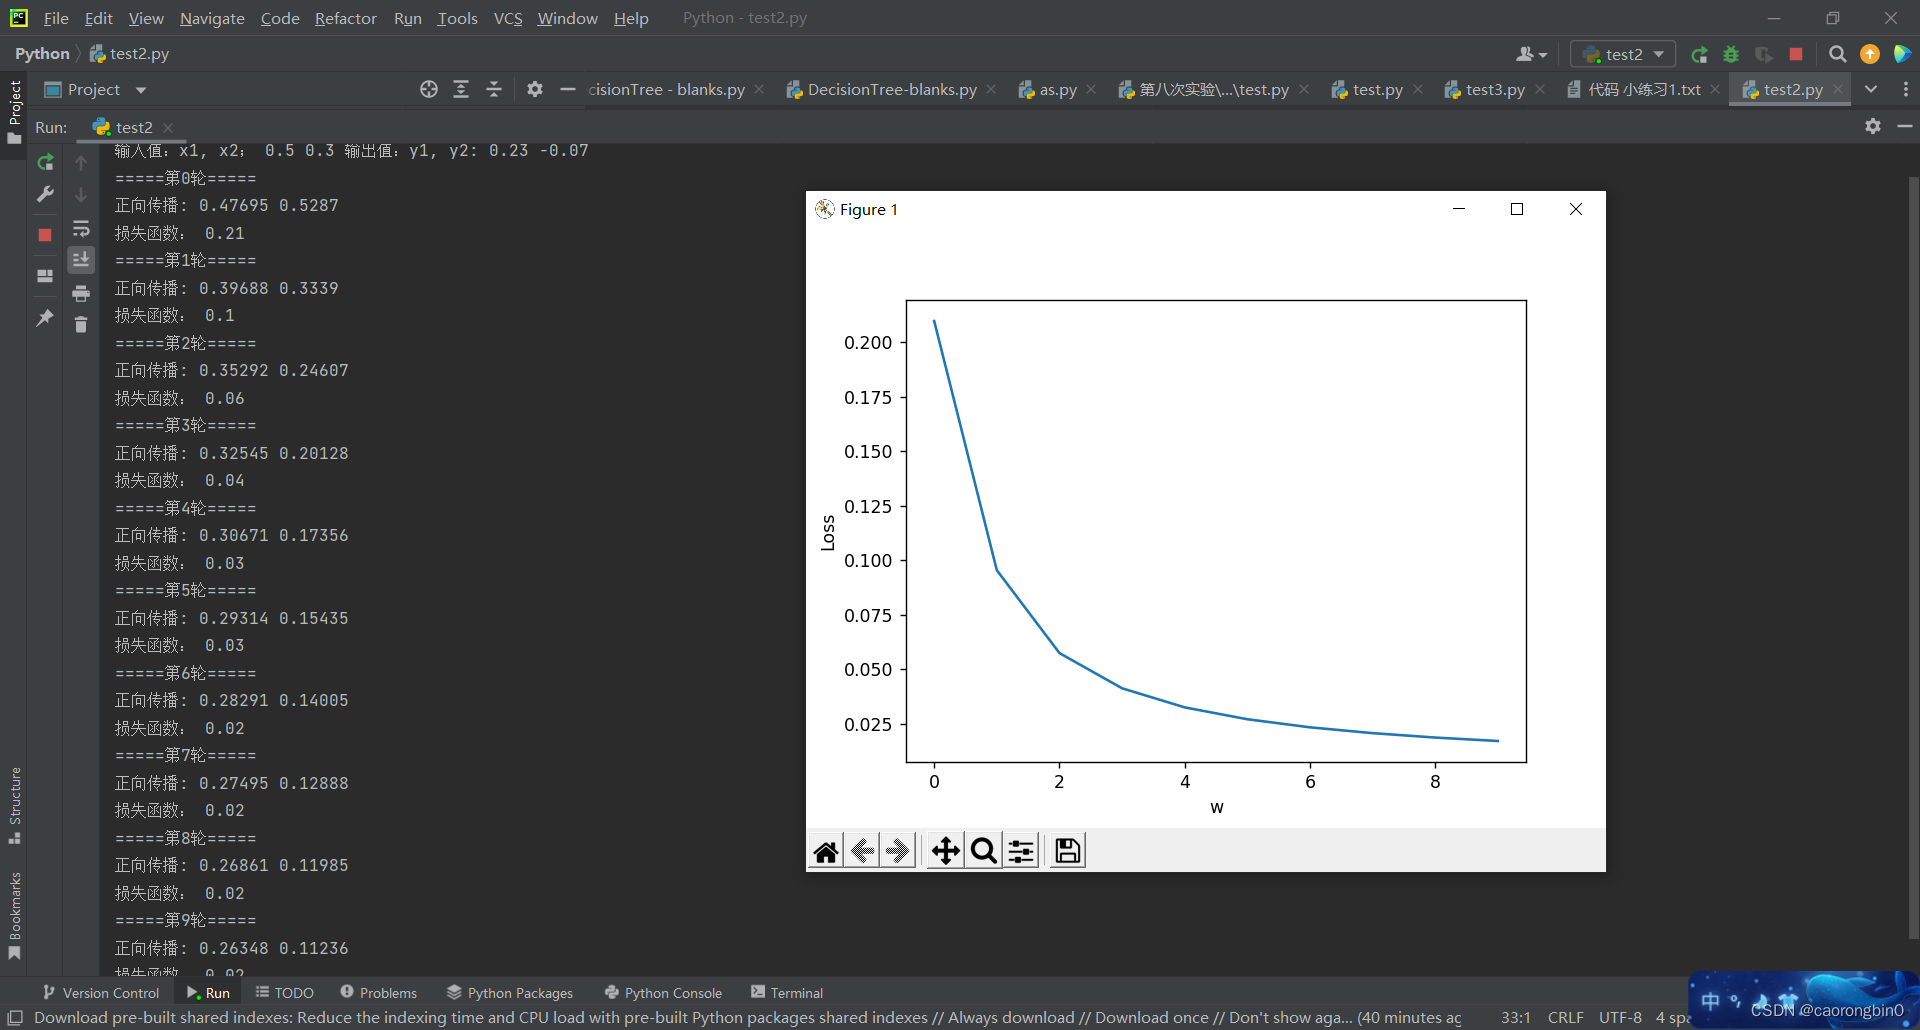Minimize Run panel with hide icon
This screenshot has height=1030, width=1920.
click(x=1905, y=126)
